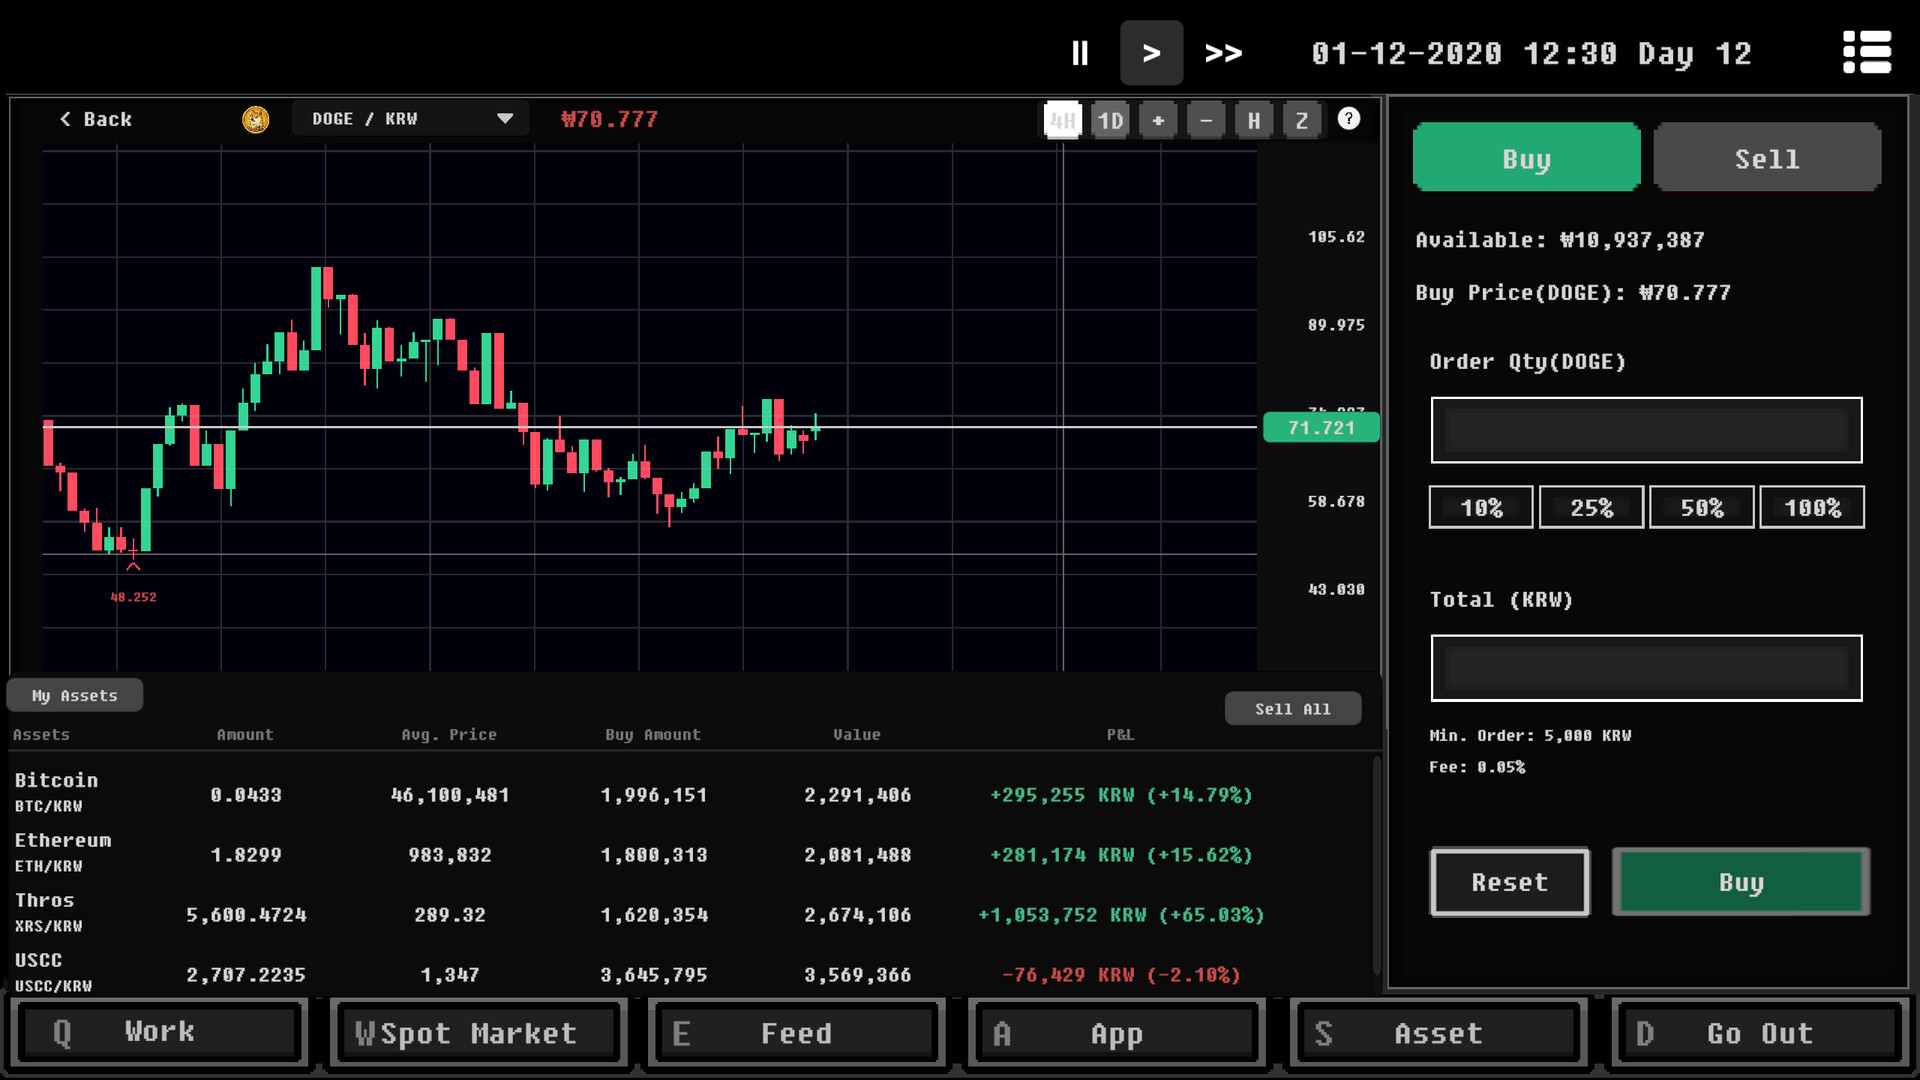Click the Order Qty(DOGE) input field
This screenshot has height=1080, width=1920.
point(1646,430)
